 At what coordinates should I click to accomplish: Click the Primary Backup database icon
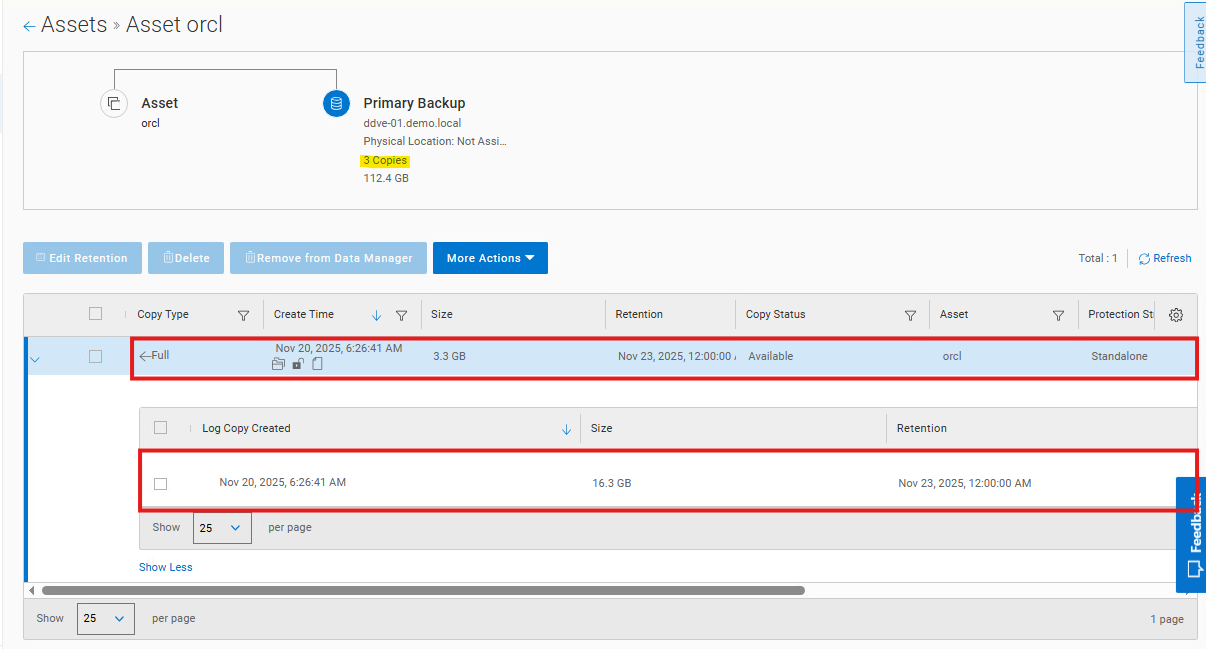click(x=336, y=103)
